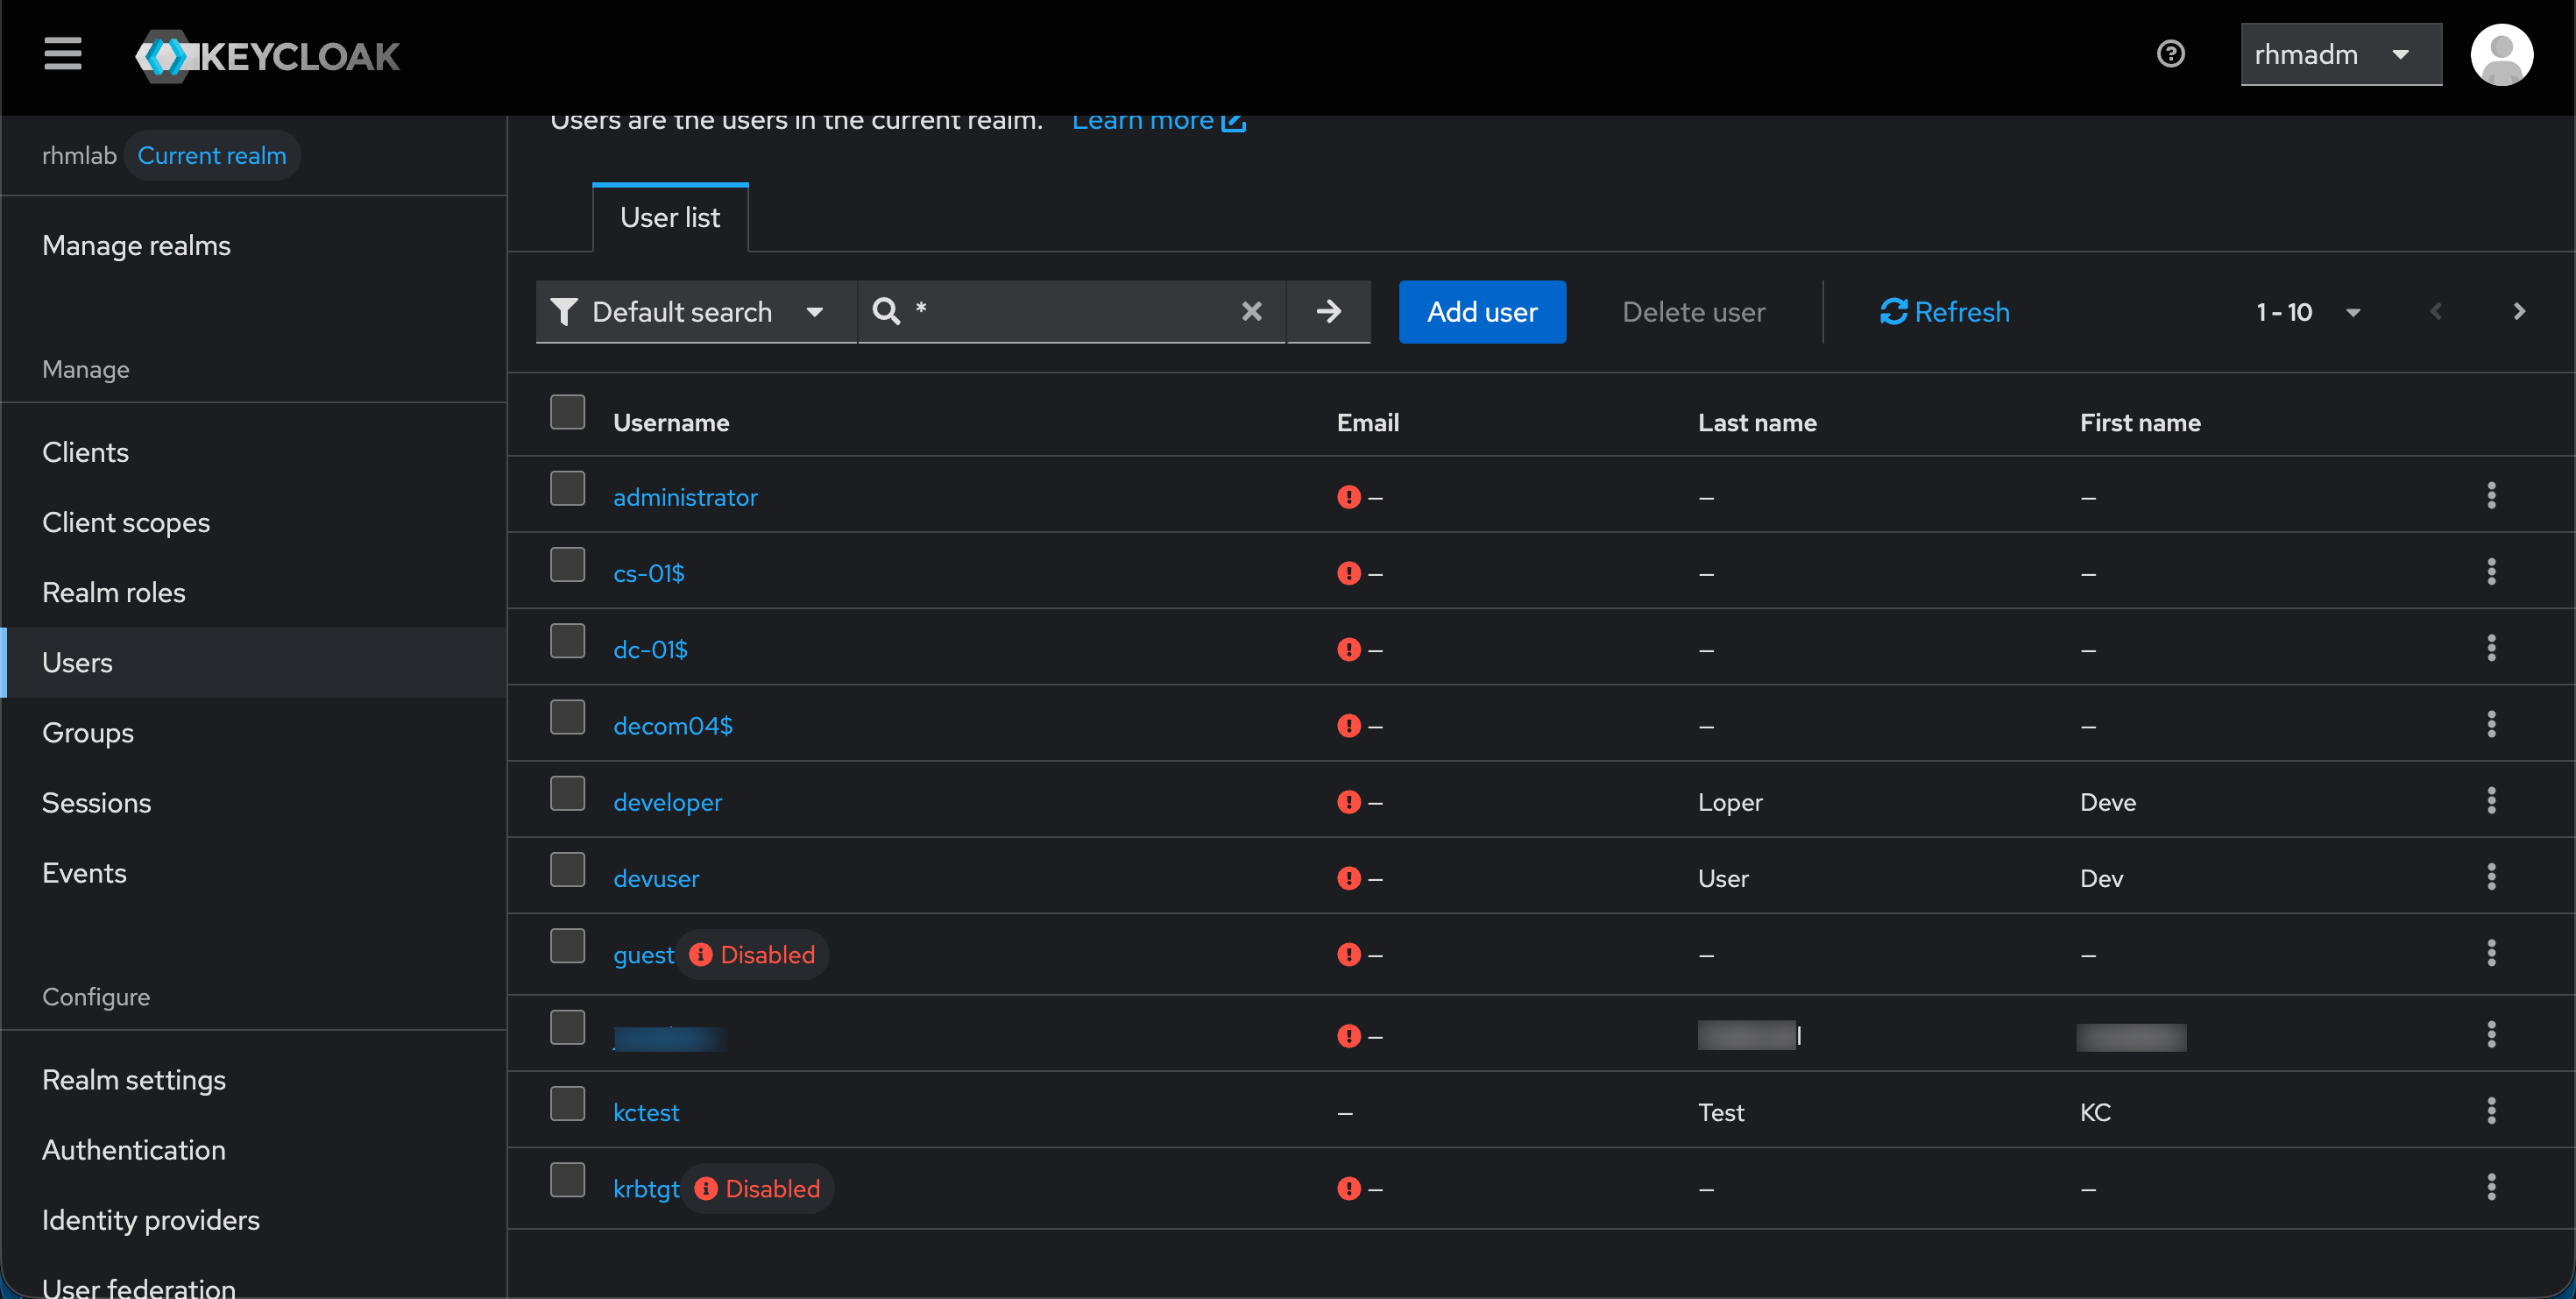The width and height of the screenshot is (2576, 1299).
Task: Check the devuser row checkbox
Action: pos(567,869)
